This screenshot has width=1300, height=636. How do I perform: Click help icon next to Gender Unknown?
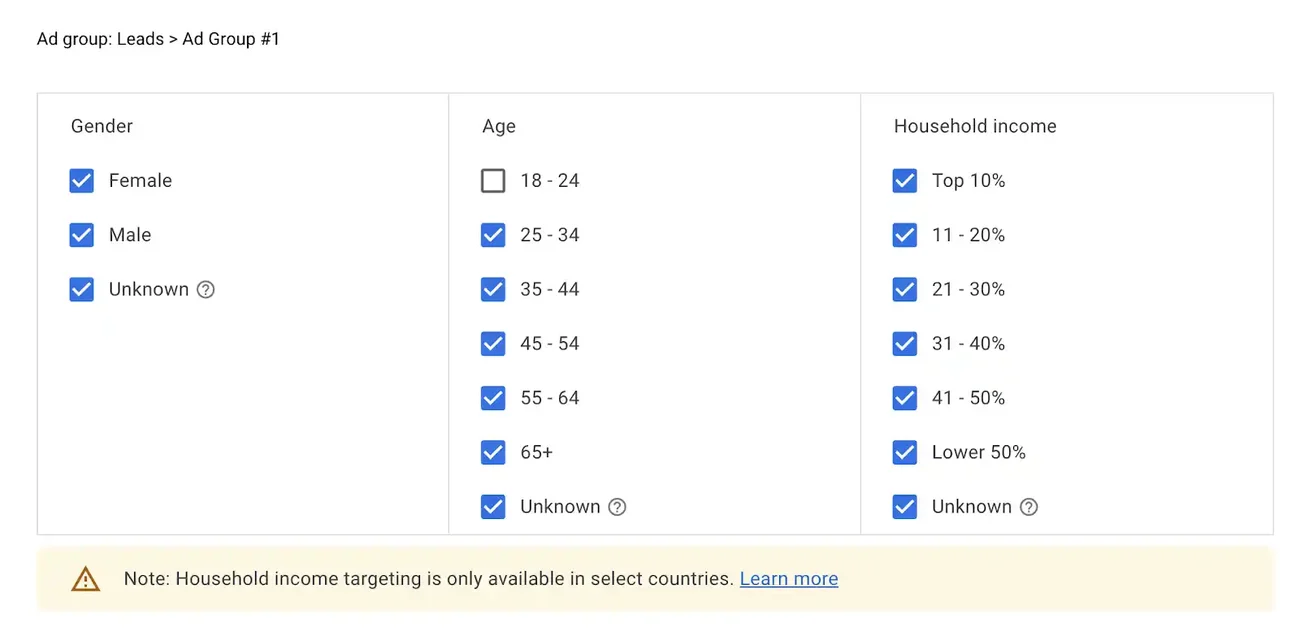point(206,290)
